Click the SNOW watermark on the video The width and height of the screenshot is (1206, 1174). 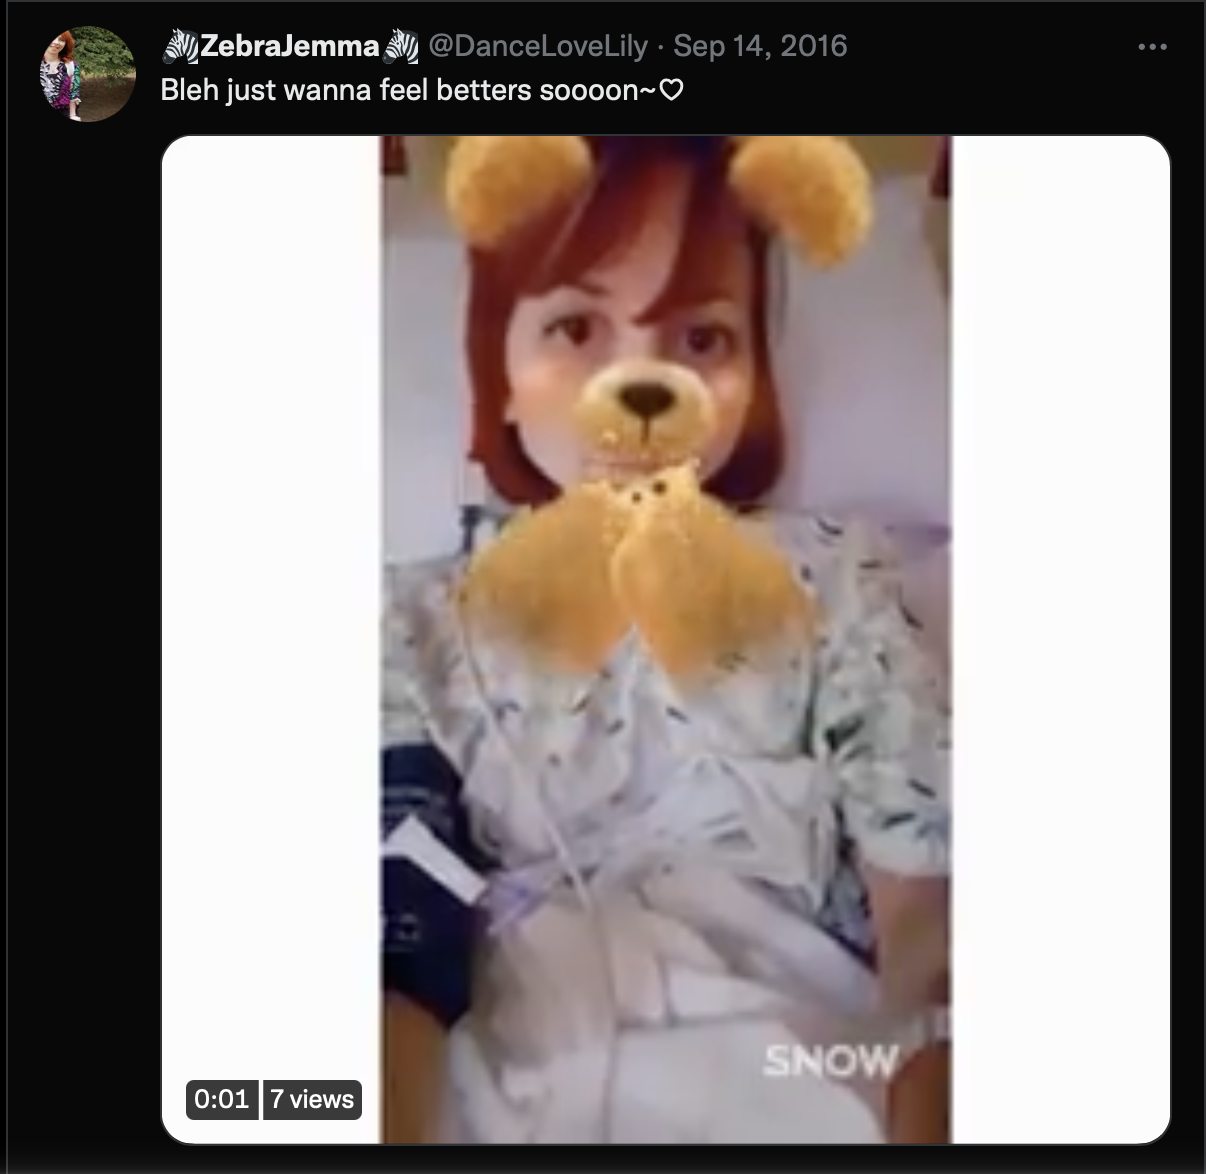click(x=830, y=1061)
